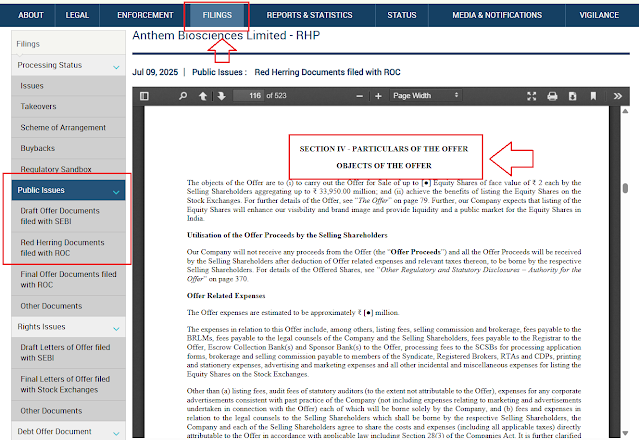639x440 pixels.
Task: Zoom in with the plus icon
Action: click(378, 96)
